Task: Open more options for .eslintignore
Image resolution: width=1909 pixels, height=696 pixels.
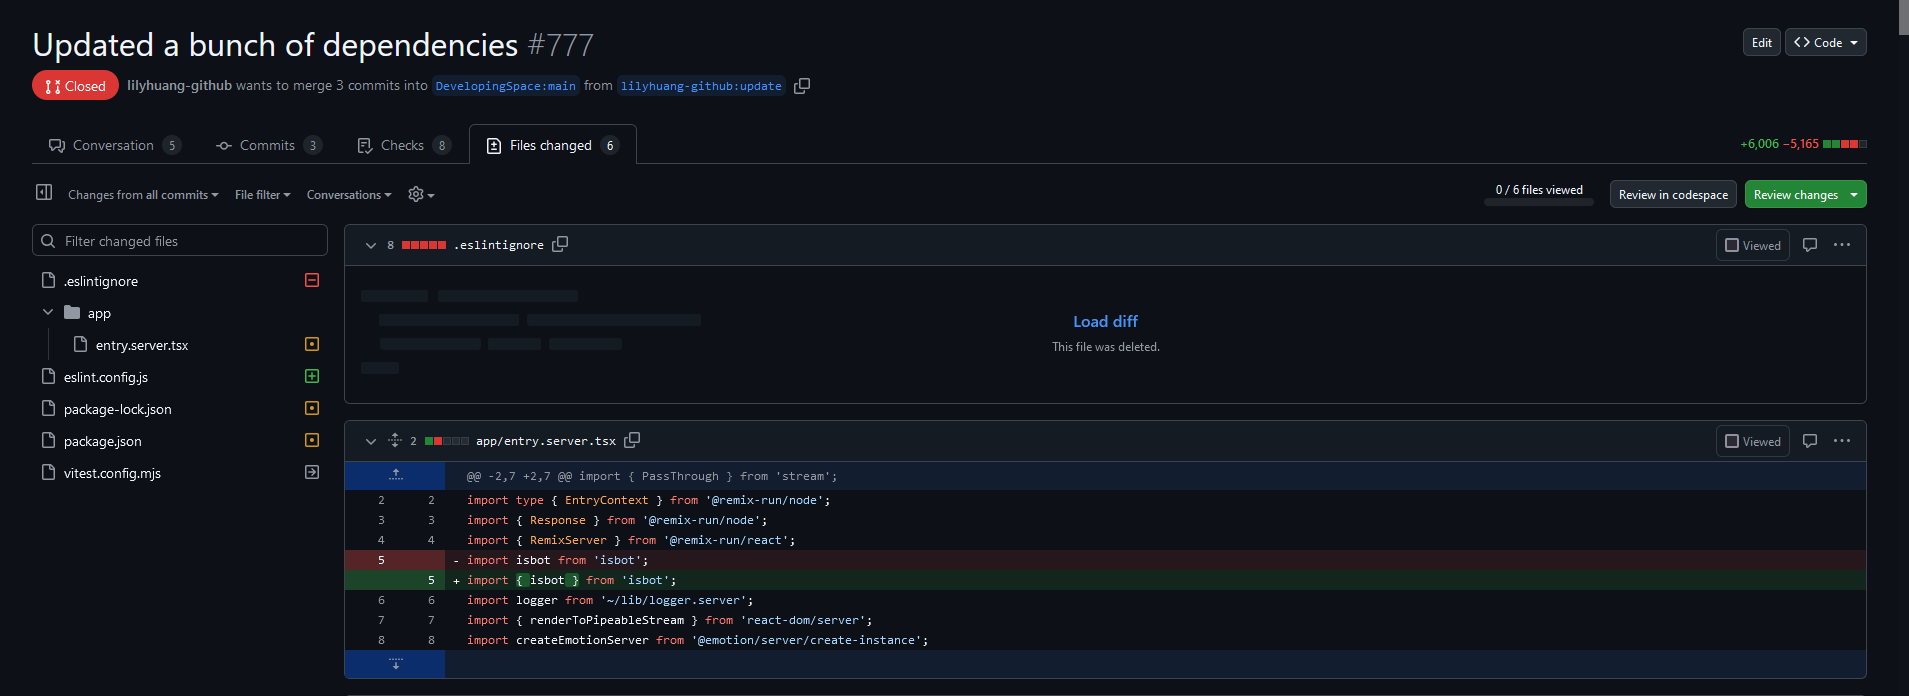Action: pyautogui.click(x=1842, y=245)
